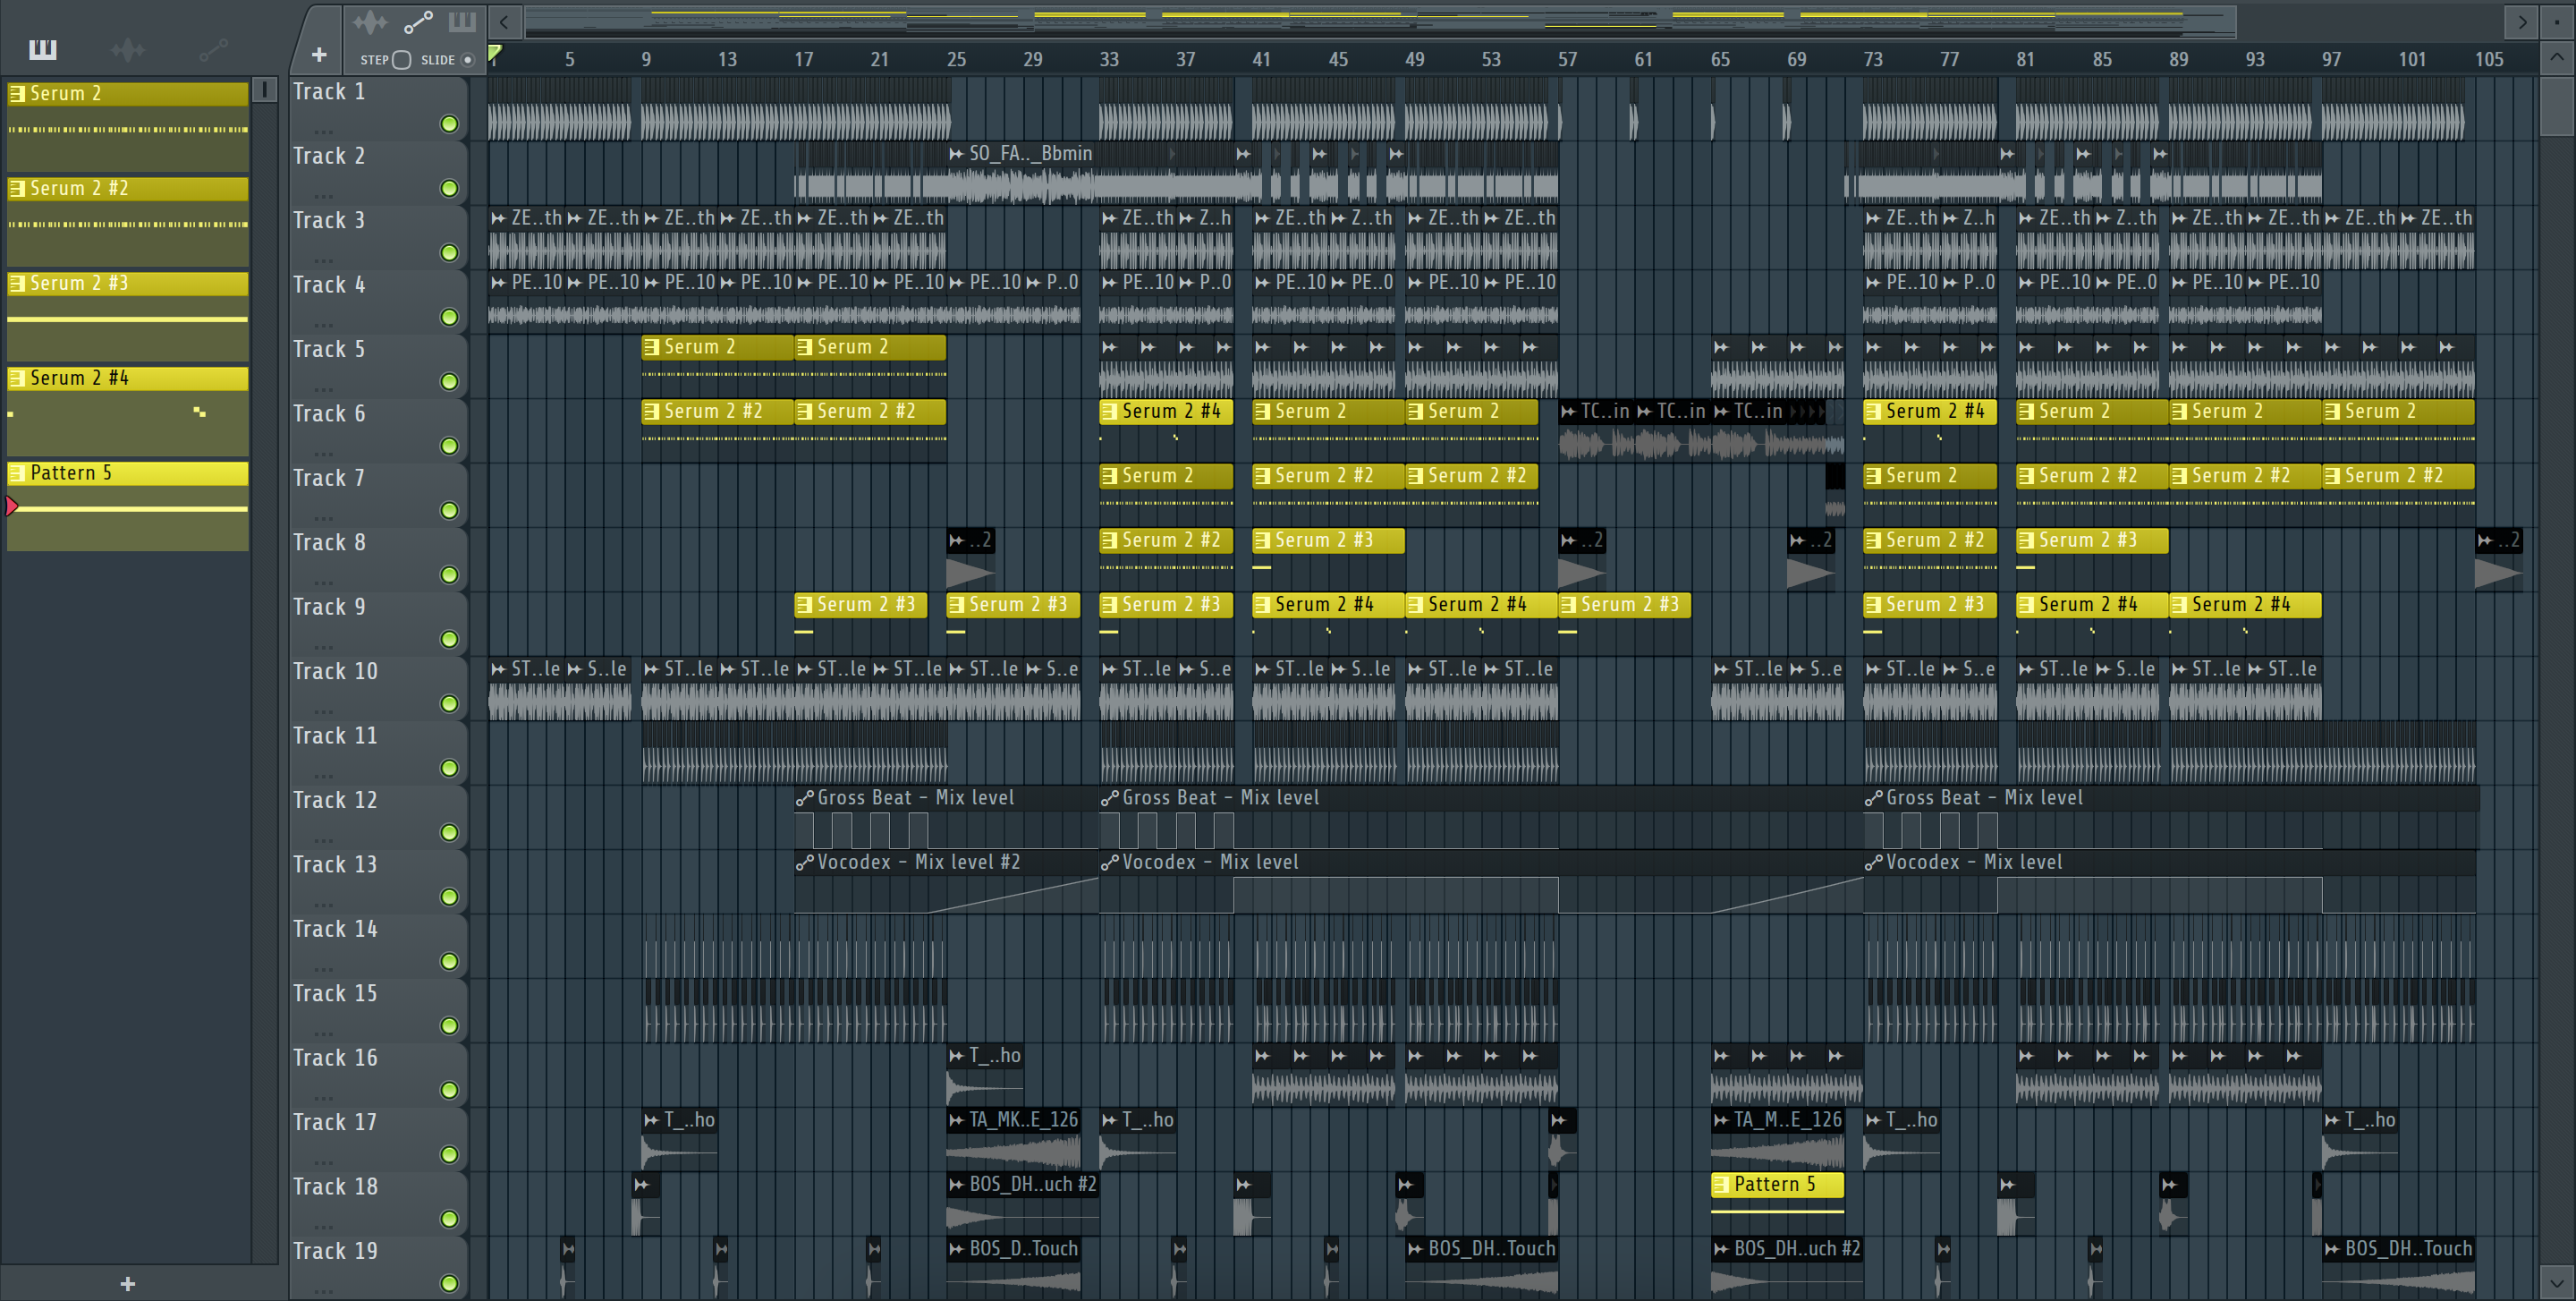Screen dimensions: 2576x1301
Task: Select the Track 3 header label
Action: [x=329, y=220]
